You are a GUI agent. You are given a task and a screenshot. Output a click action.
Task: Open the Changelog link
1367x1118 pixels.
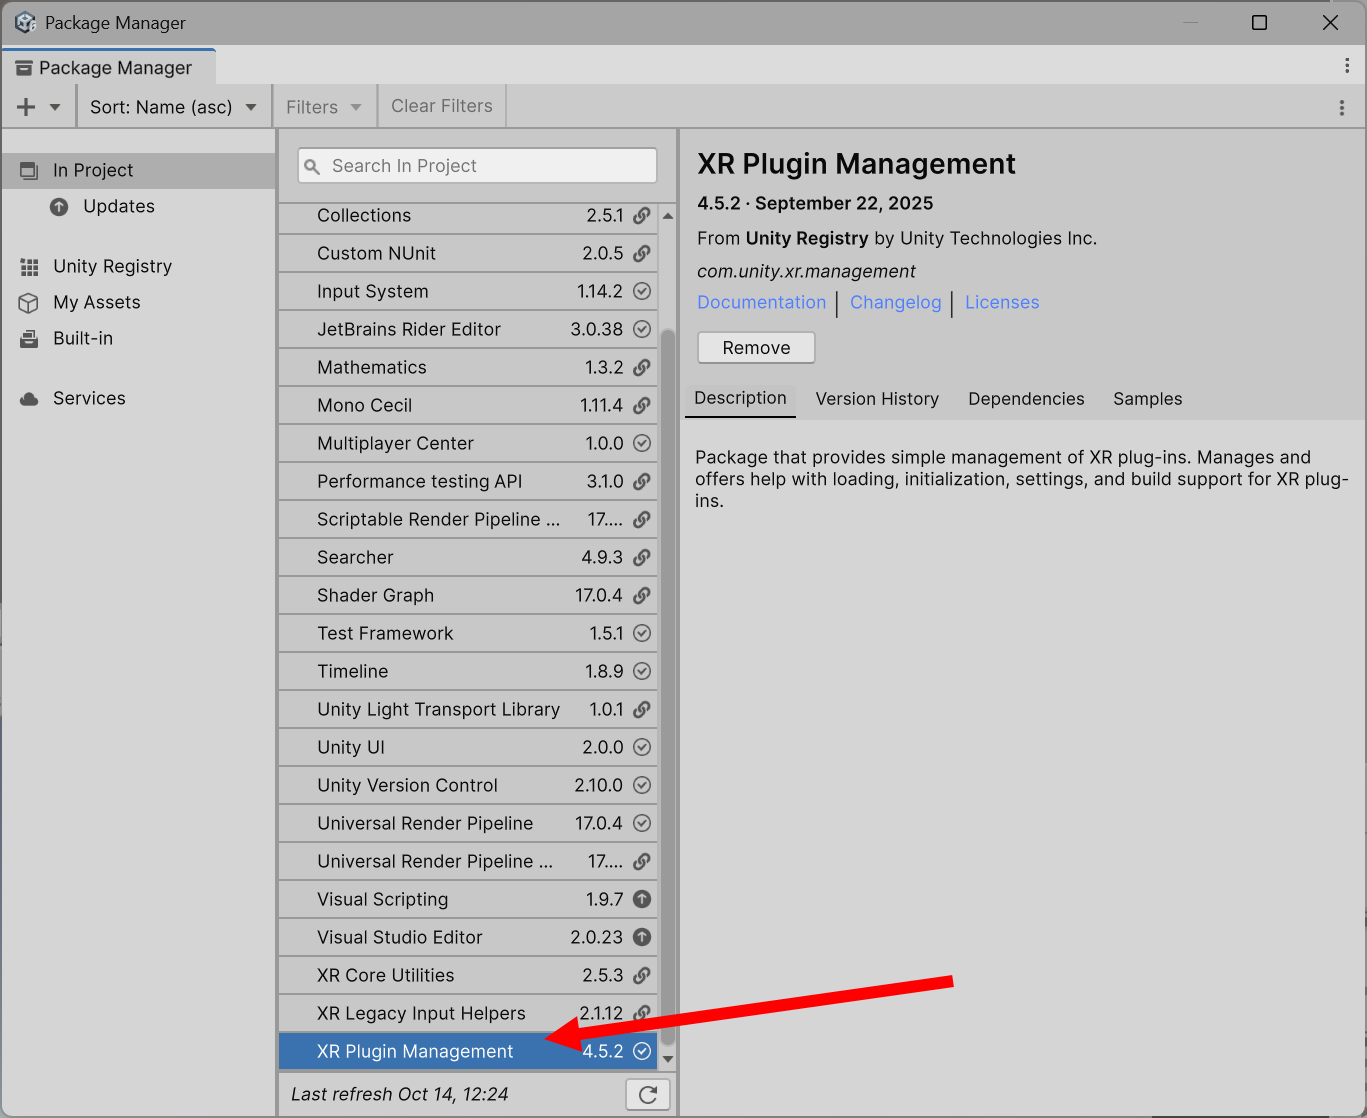896,302
